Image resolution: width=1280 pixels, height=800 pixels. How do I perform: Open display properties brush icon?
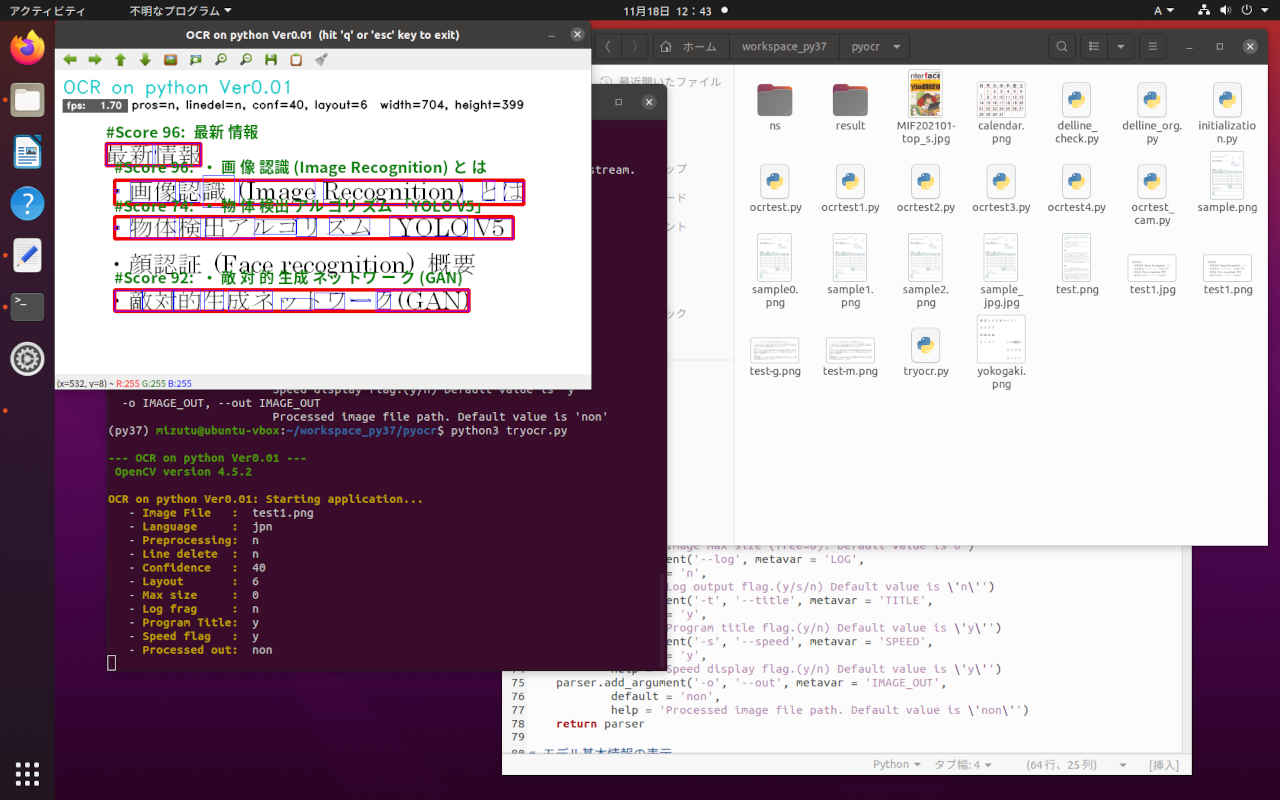coord(321,60)
